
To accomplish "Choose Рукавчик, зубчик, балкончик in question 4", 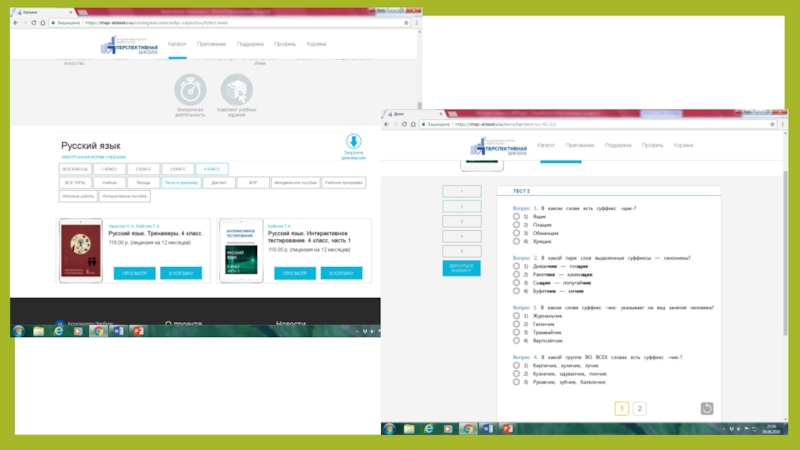I will click(516, 382).
